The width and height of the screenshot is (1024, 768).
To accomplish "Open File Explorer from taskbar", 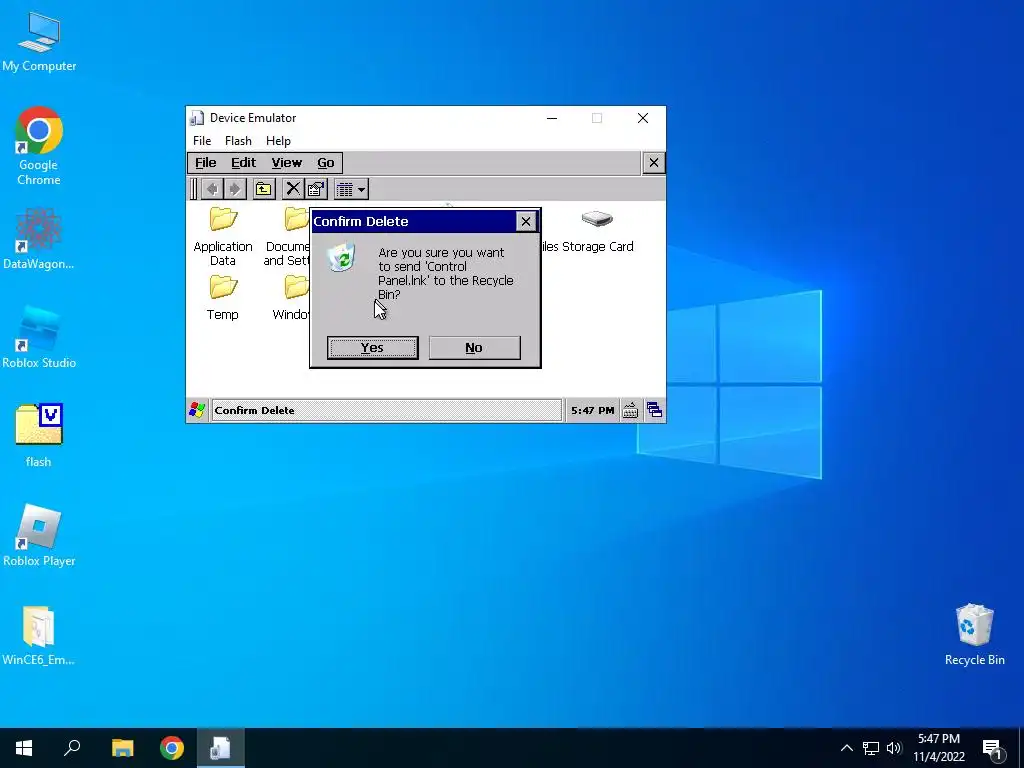I will [x=122, y=748].
